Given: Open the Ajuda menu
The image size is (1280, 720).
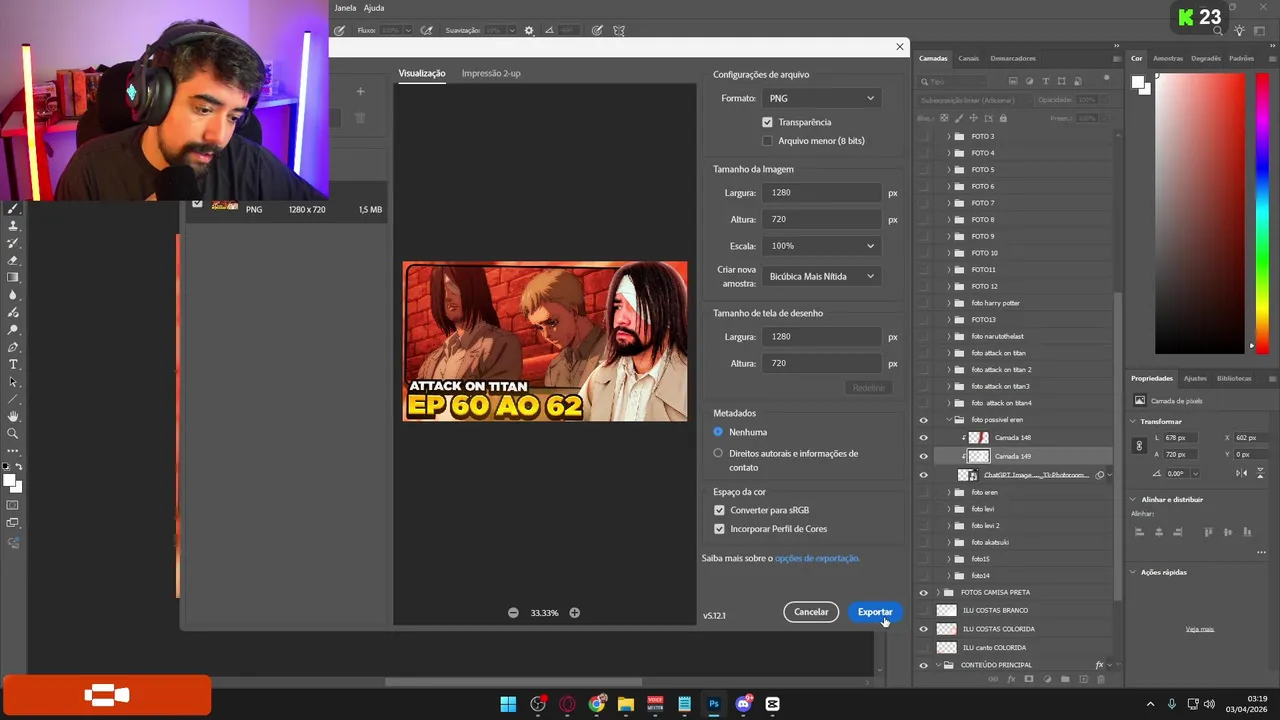Looking at the screenshot, I should click(374, 8).
